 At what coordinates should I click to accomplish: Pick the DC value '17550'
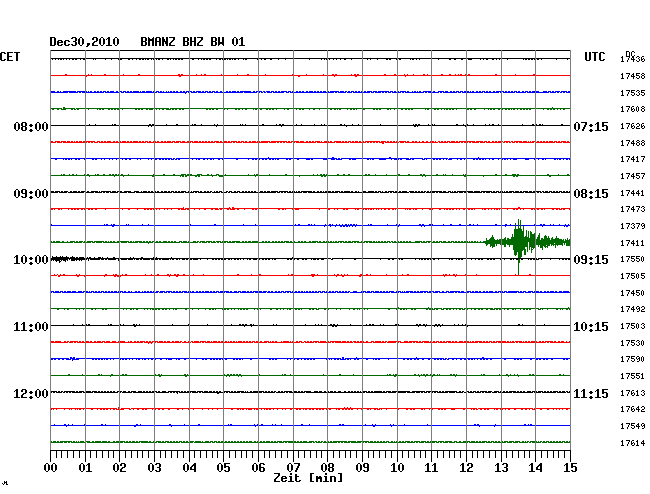[x=633, y=259]
